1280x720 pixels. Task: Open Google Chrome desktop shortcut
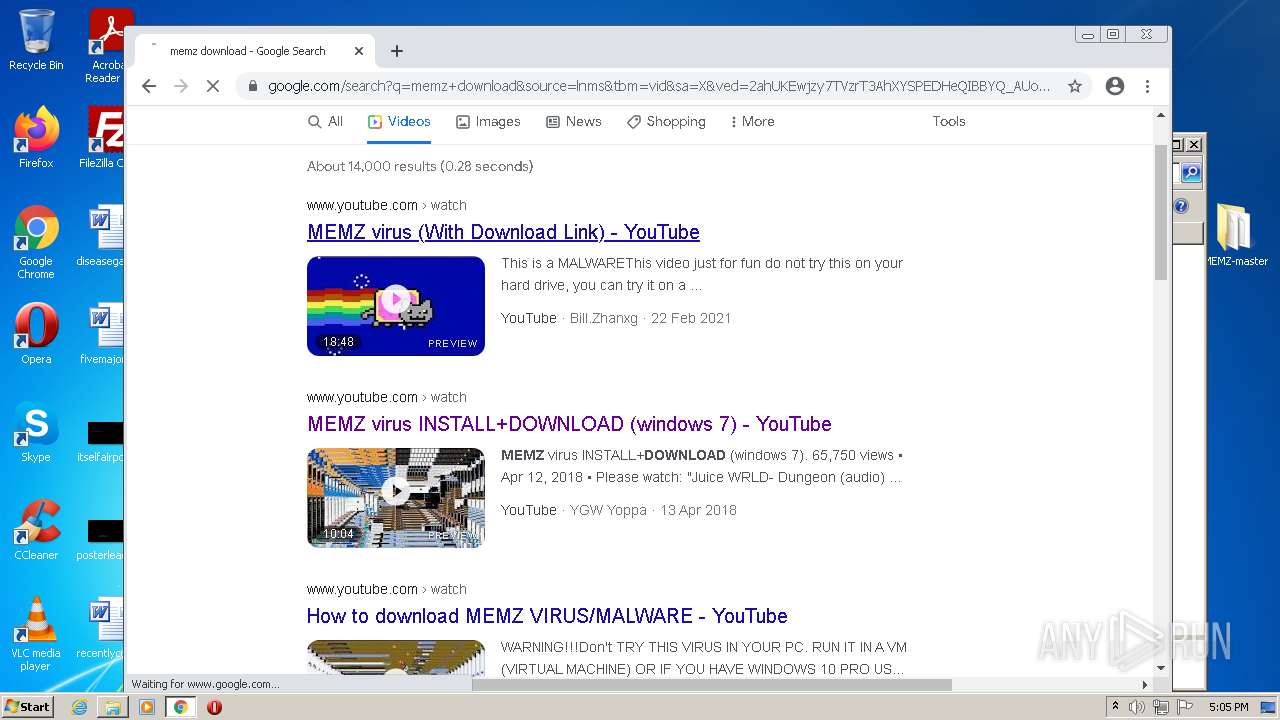coord(36,242)
